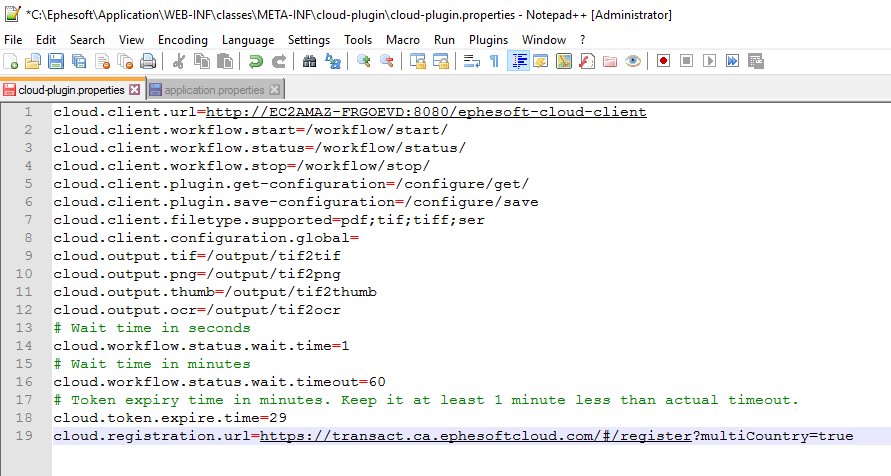Close the cloud-plugin.properties tab

(x=135, y=90)
